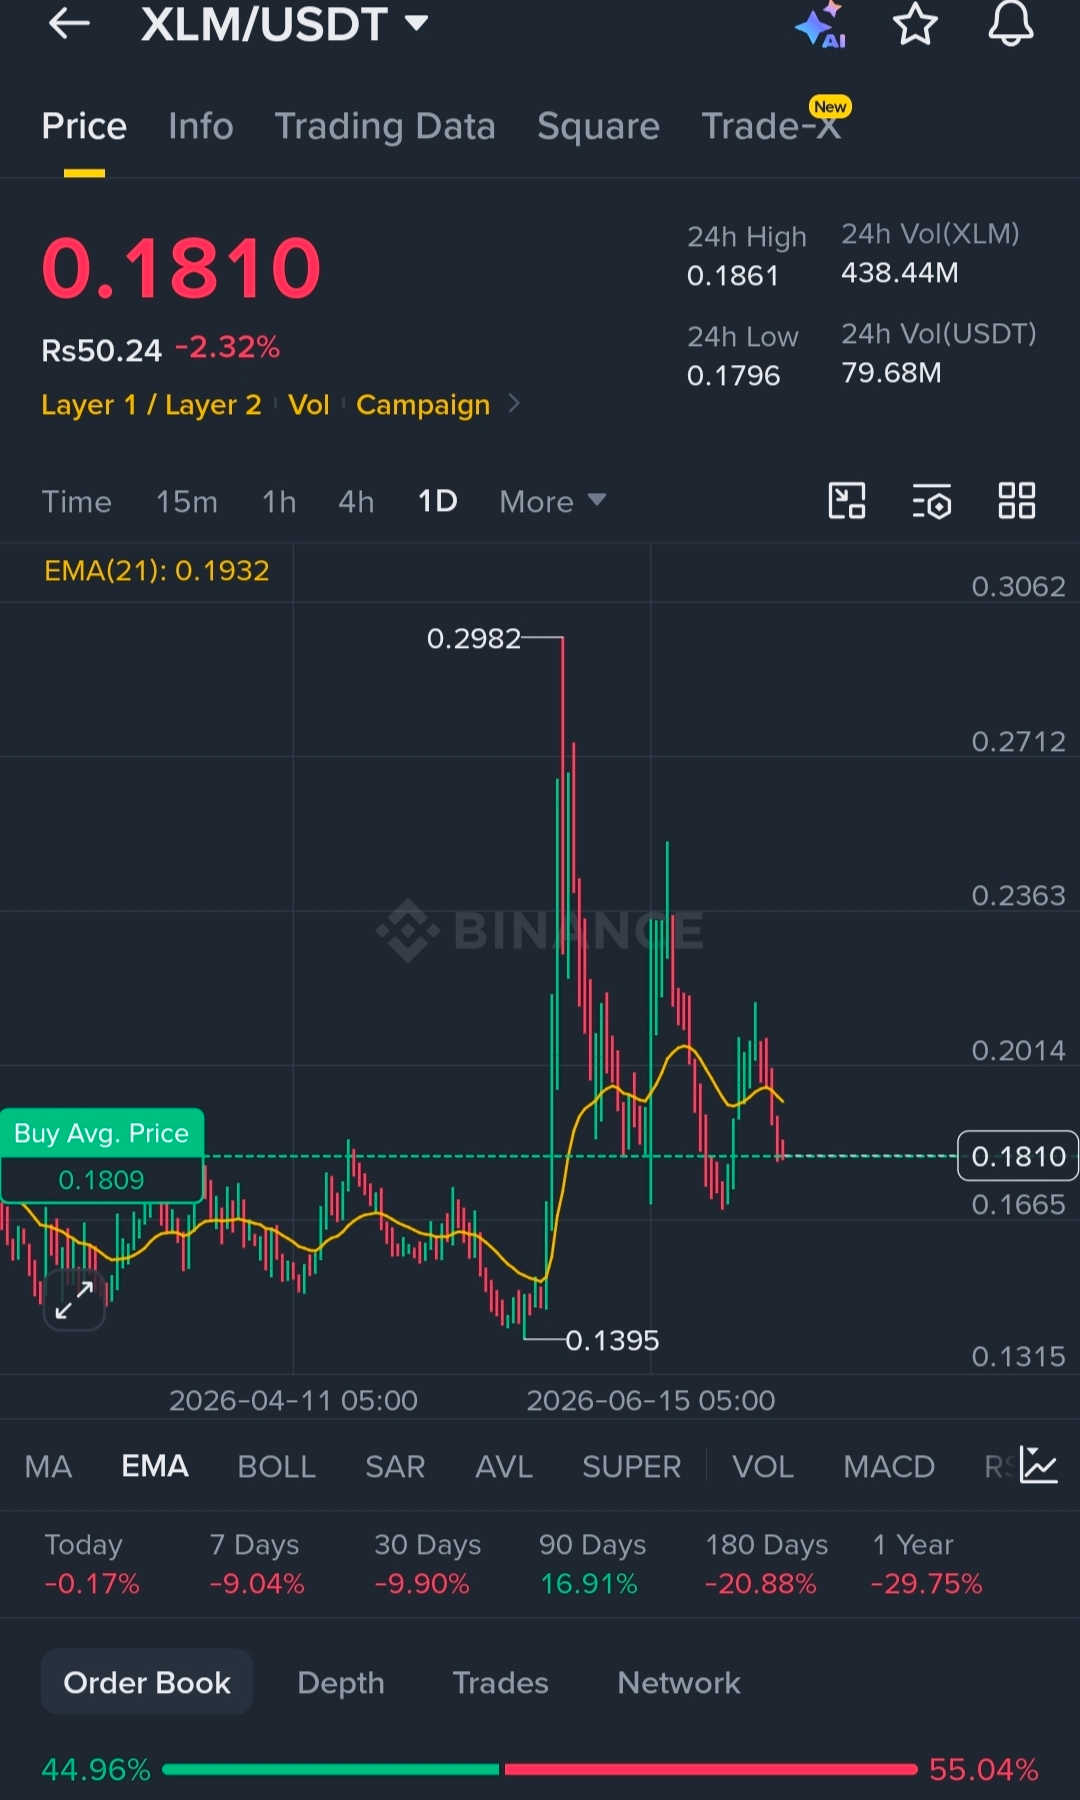This screenshot has width=1080, height=1800.
Task: Tap the 90 Days 16.91% change
Action: (x=592, y=1564)
